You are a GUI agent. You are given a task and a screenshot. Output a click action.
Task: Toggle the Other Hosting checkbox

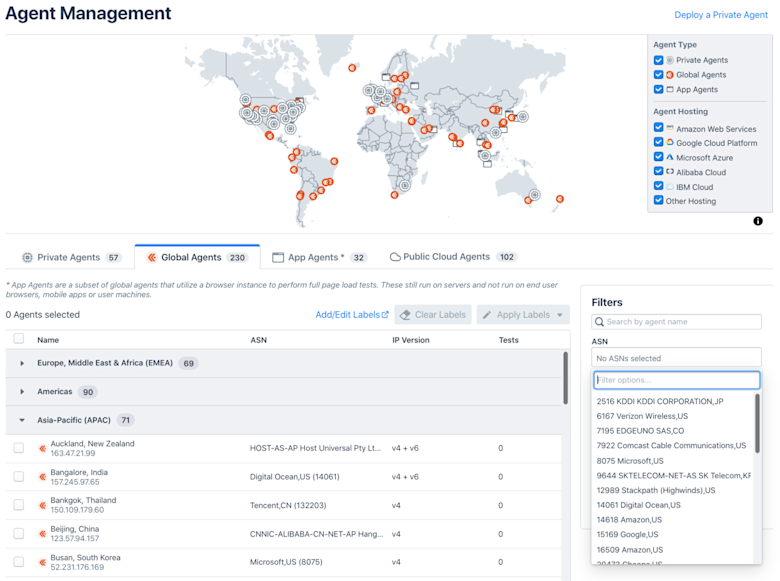coord(659,200)
